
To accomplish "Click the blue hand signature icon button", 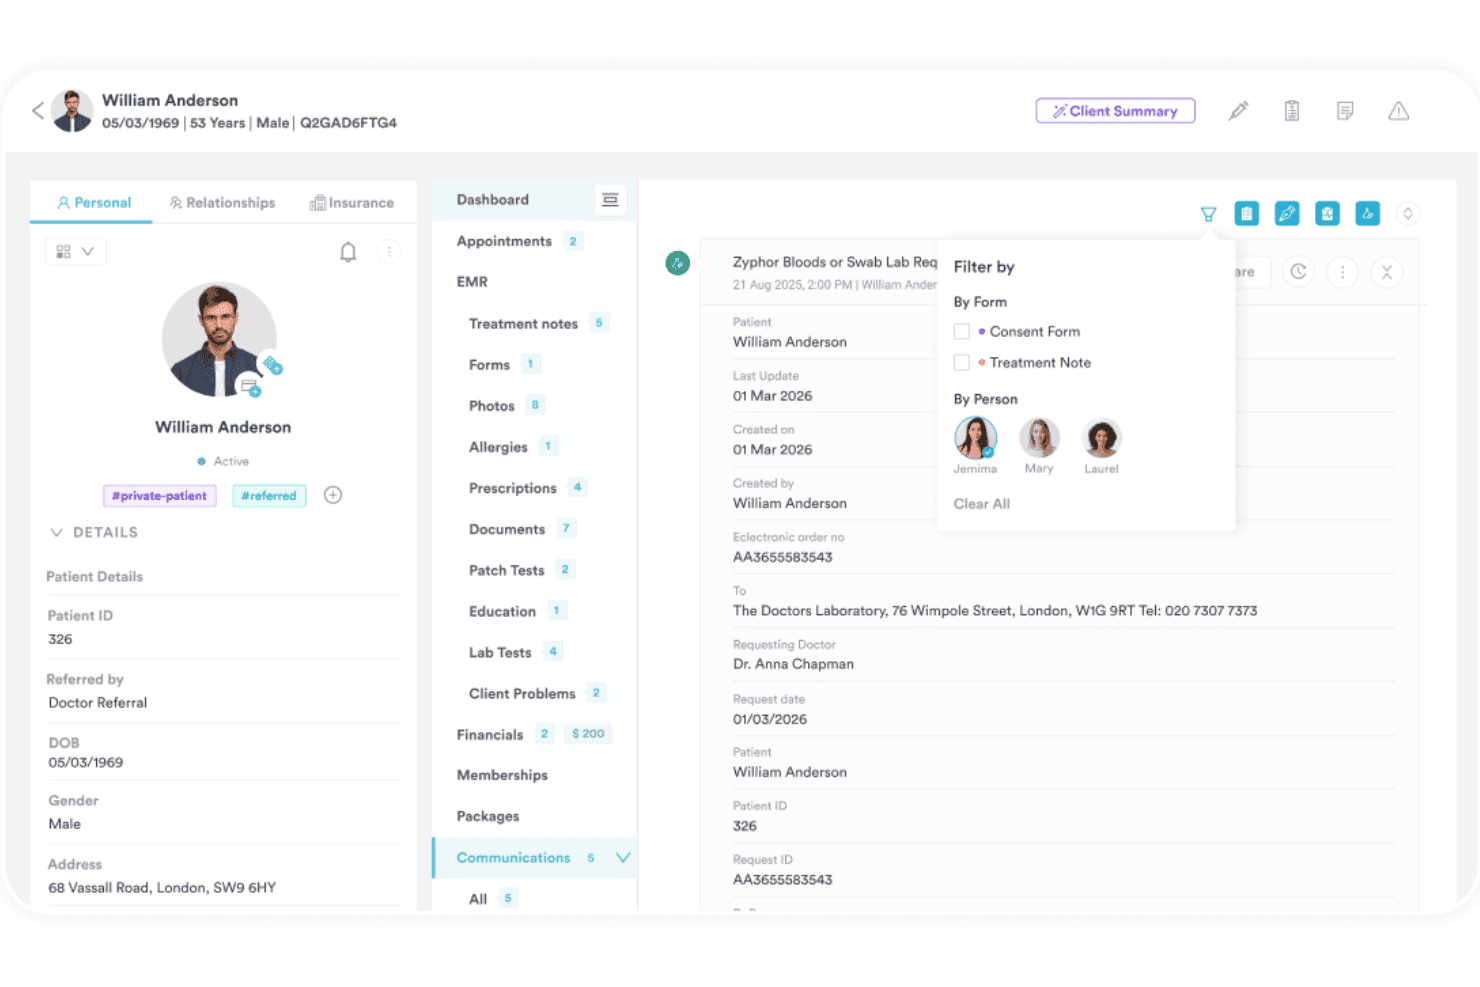I will coord(1367,213).
